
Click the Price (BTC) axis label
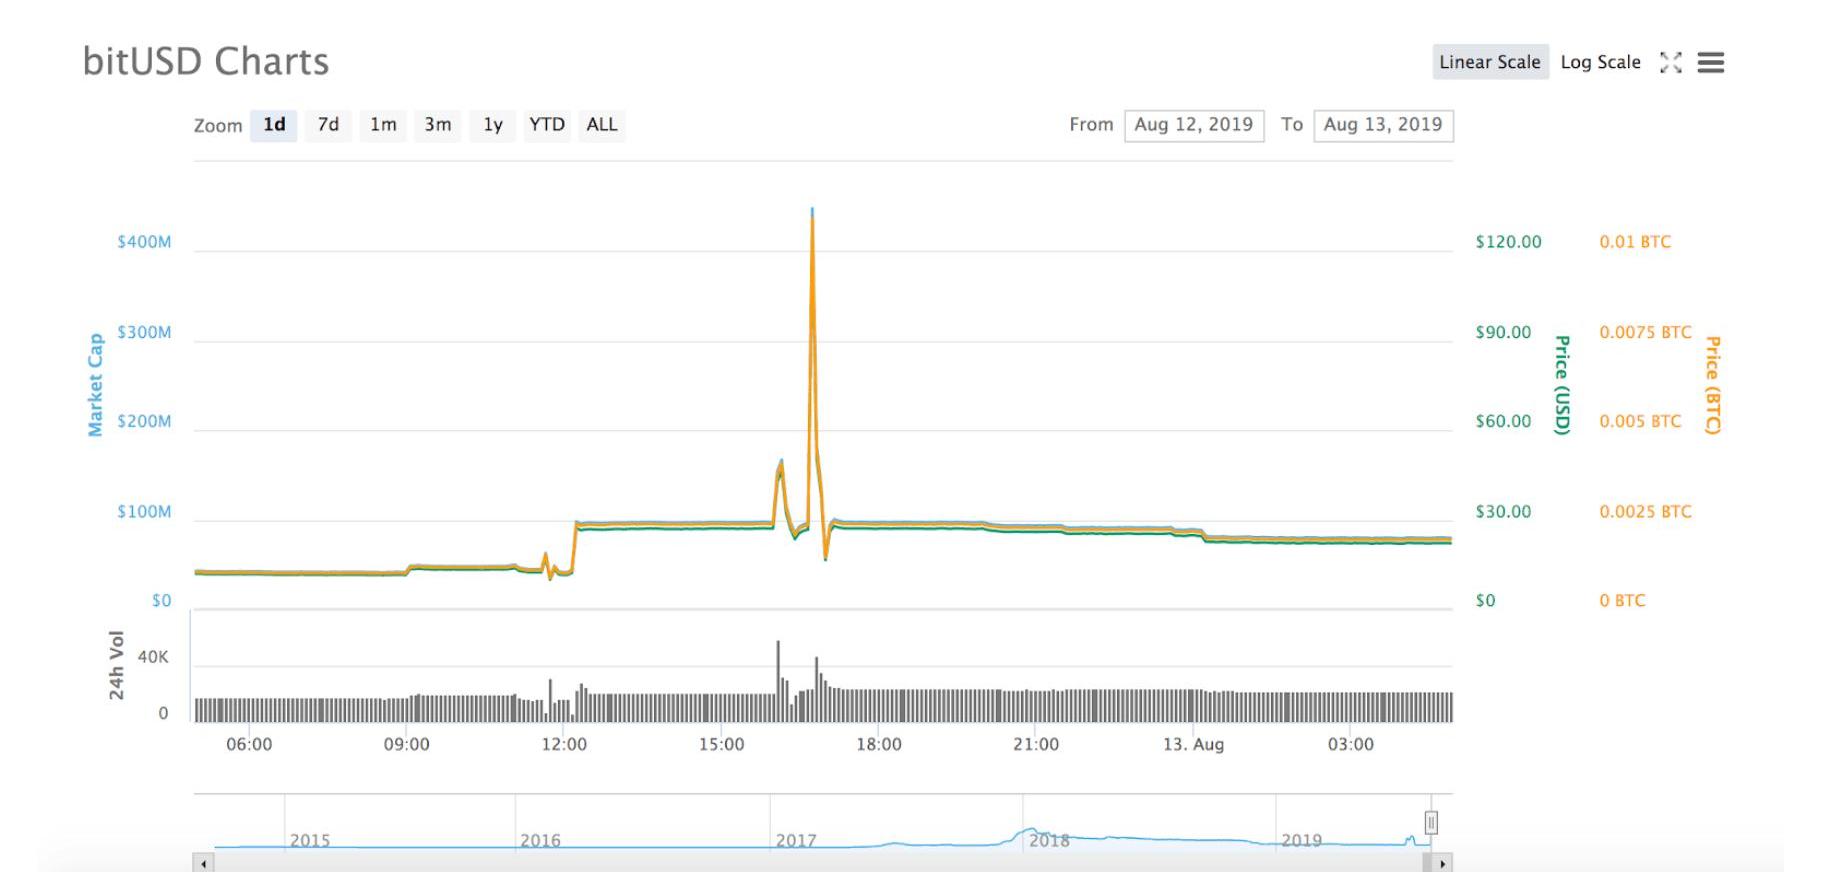1712,385
